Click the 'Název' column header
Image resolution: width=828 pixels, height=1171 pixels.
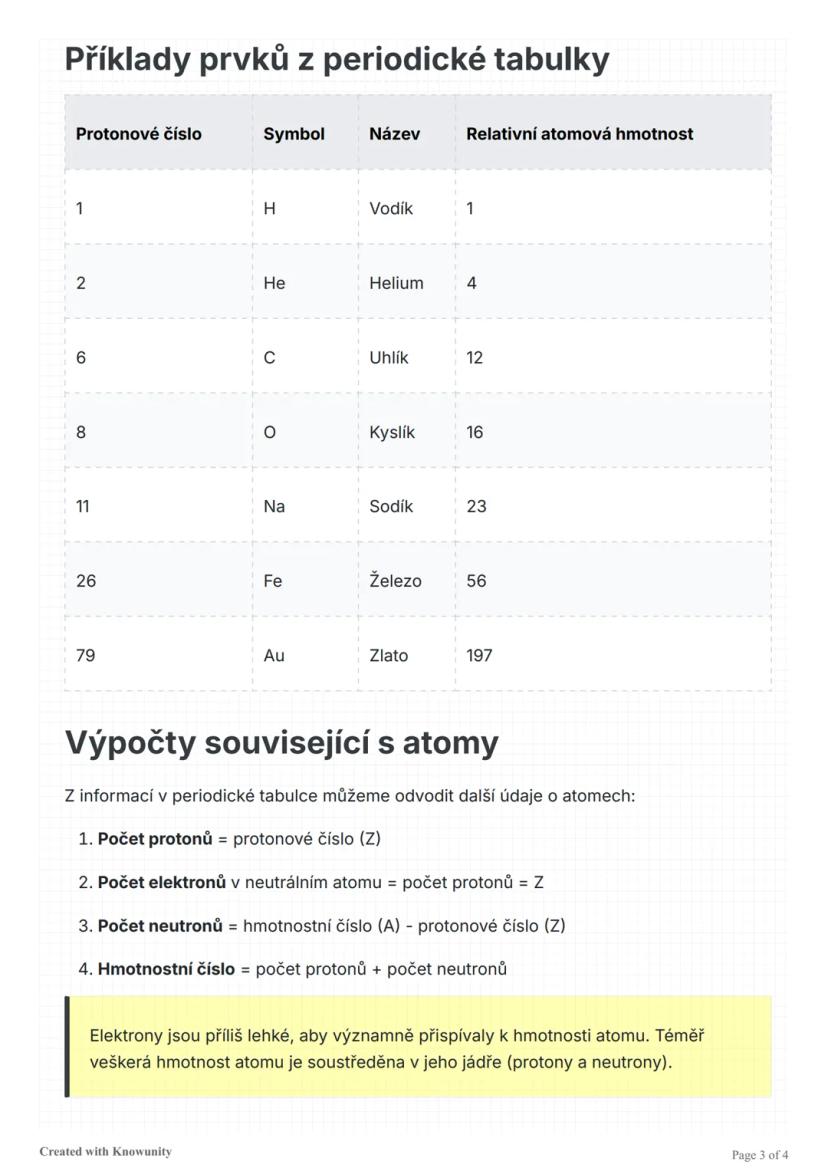pos(394,134)
